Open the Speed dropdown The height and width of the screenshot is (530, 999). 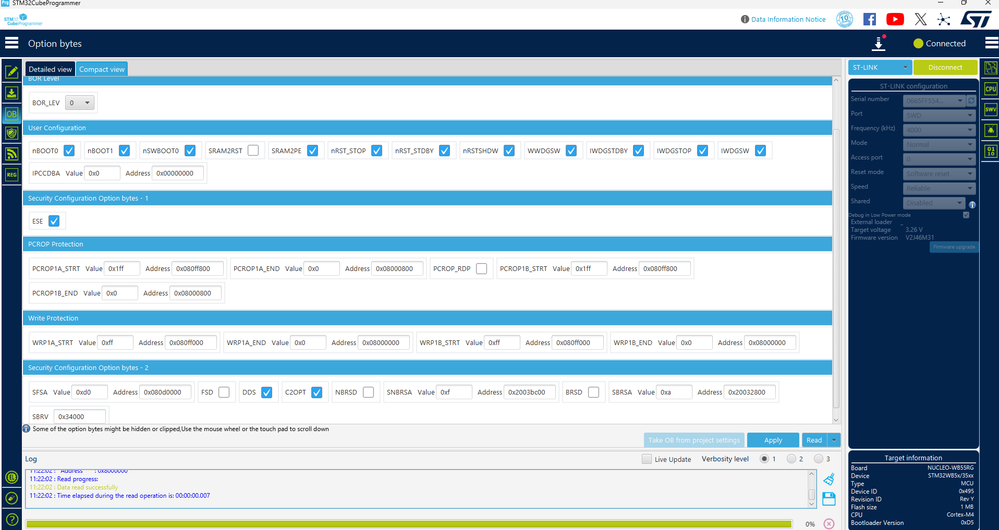pyautogui.click(x=939, y=189)
